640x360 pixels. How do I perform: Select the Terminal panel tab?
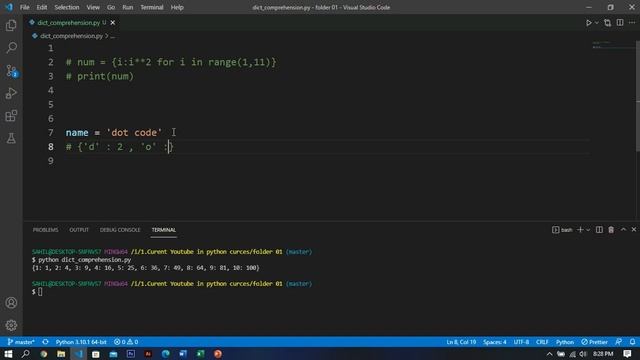(164, 230)
